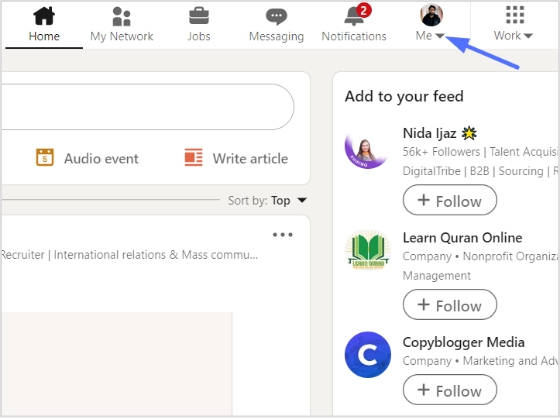Click the Audio event button text

[x=101, y=158]
